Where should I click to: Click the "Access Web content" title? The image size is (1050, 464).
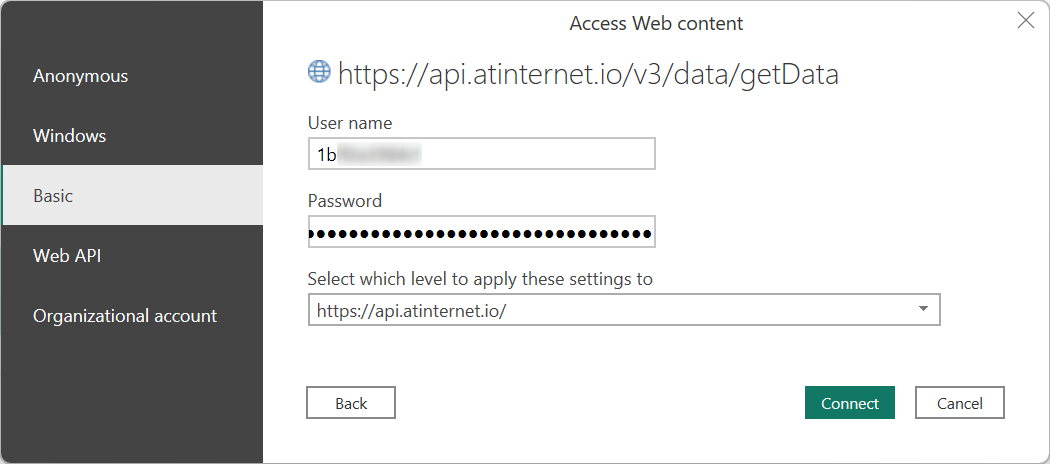pyautogui.click(x=656, y=23)
